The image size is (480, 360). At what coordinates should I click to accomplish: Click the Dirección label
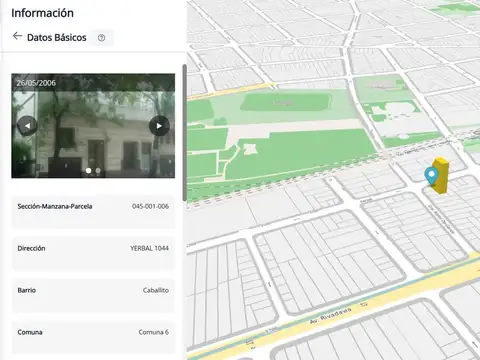(31, 248)
